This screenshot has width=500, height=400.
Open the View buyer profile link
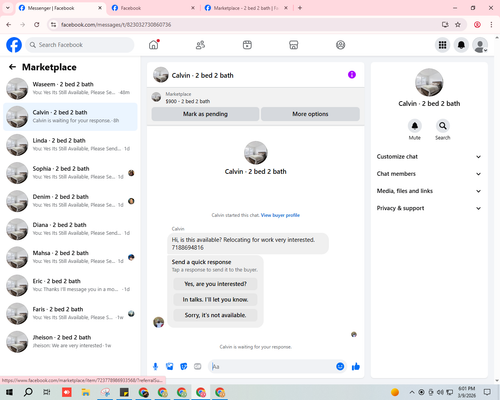pyautogui.click(x=280, y=215)
